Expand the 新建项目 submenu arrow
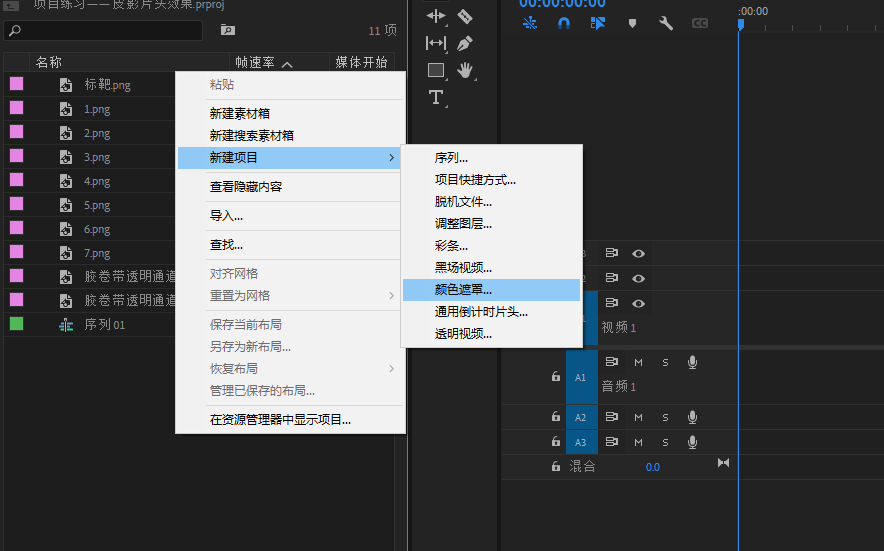Viewport: 884px width, 551px height. (x=390, y=158)
